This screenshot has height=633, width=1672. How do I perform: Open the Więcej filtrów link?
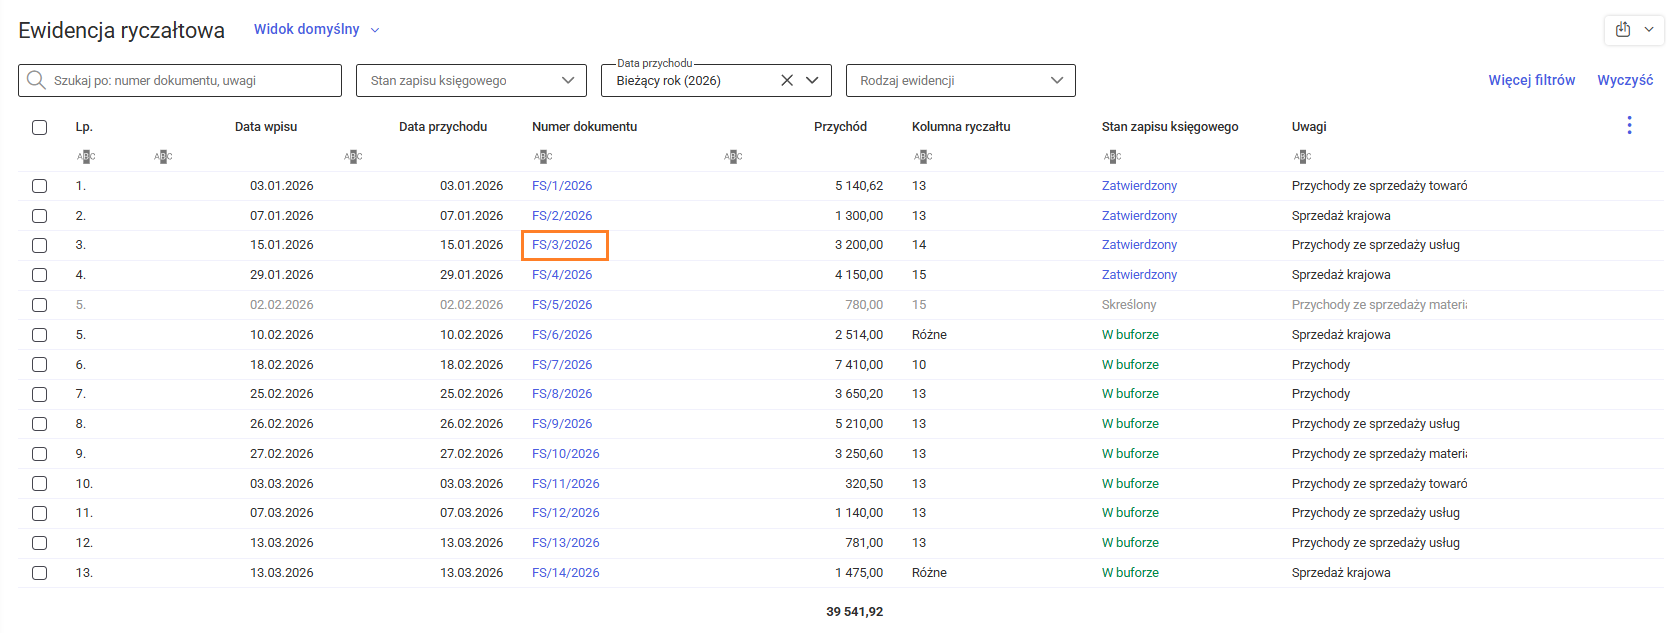tap(1531, 80)
